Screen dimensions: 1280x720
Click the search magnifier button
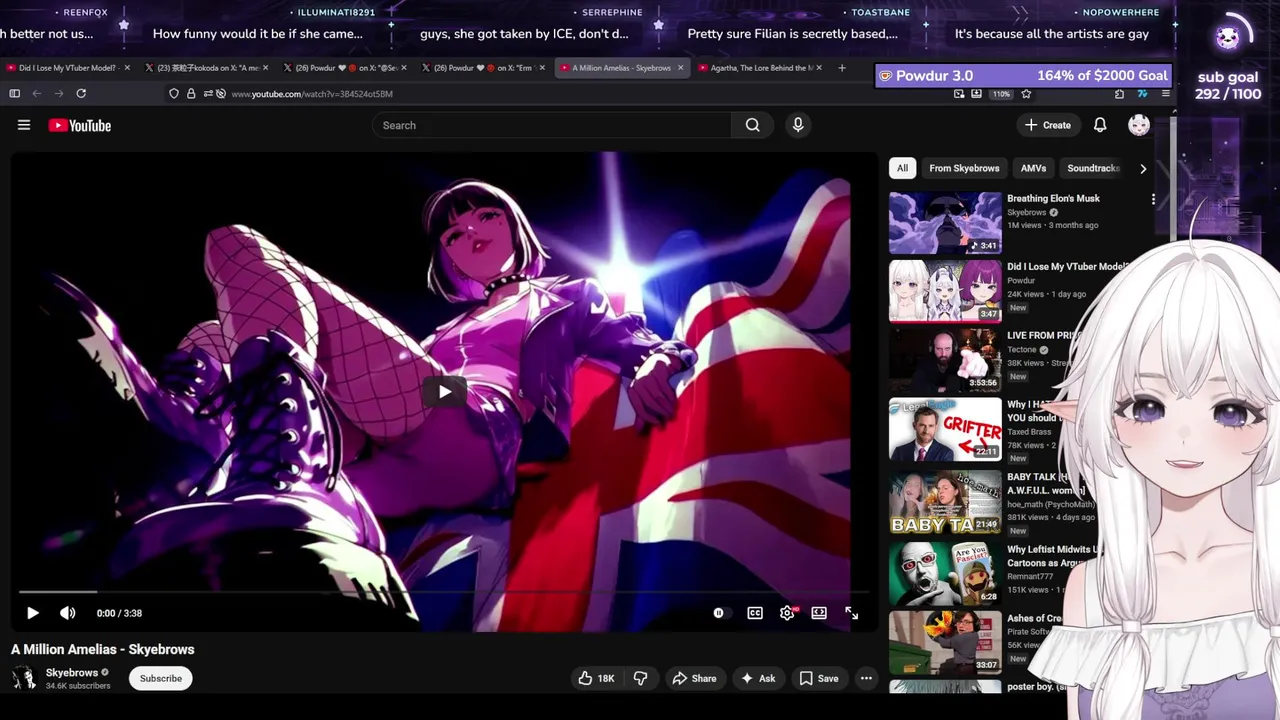coord(752,125)
